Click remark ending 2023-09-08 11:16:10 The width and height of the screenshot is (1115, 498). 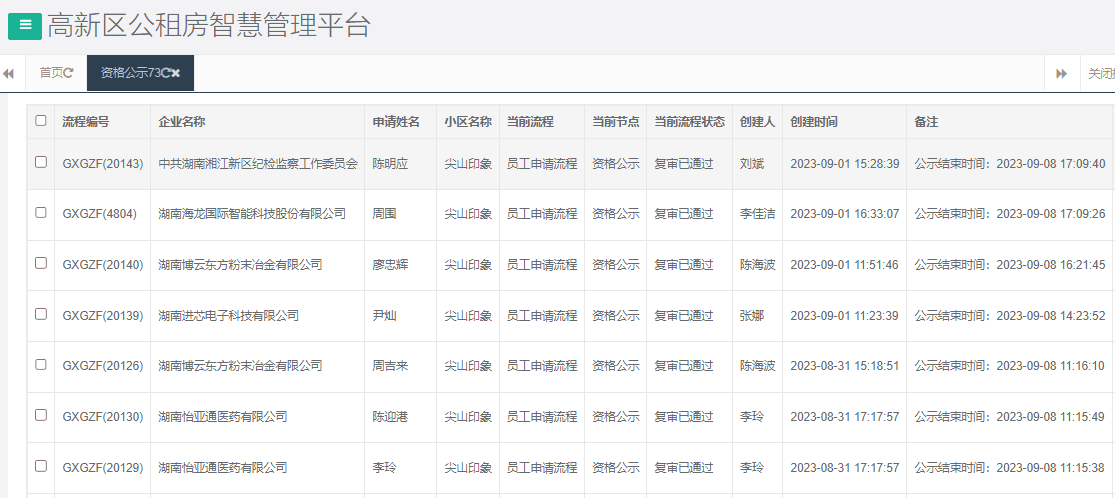(1010, 366)
